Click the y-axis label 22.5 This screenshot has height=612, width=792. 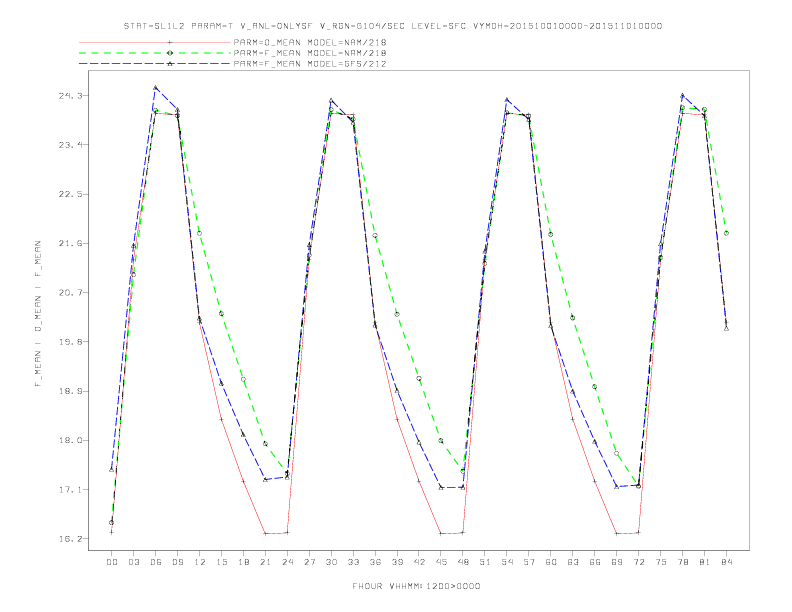tap(70, 194)
